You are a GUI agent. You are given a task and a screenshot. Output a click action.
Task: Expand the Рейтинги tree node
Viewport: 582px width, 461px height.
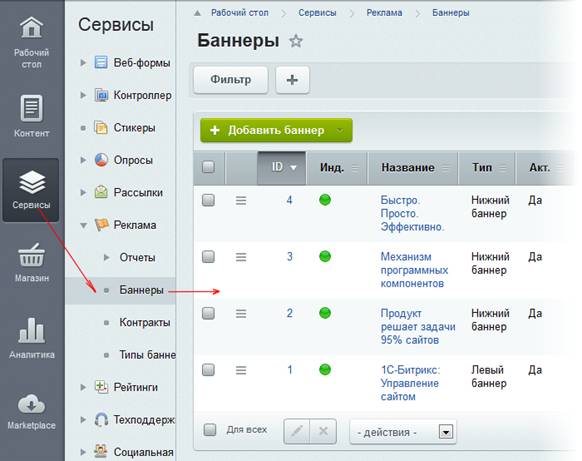pos(83,387)
